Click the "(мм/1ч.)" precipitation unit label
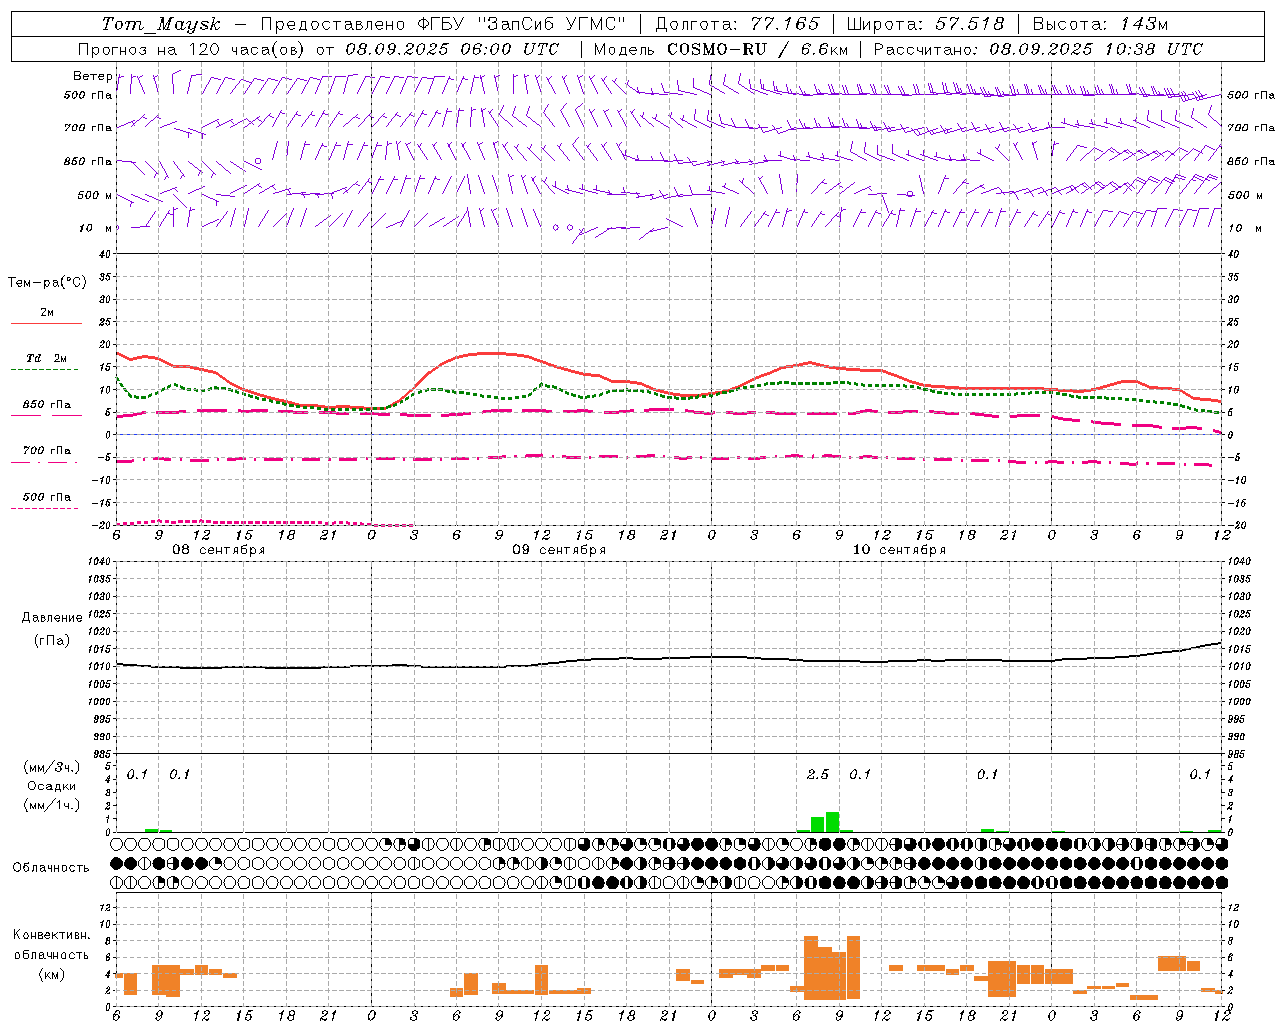Screen dimensions: 1280x1024 52,805
